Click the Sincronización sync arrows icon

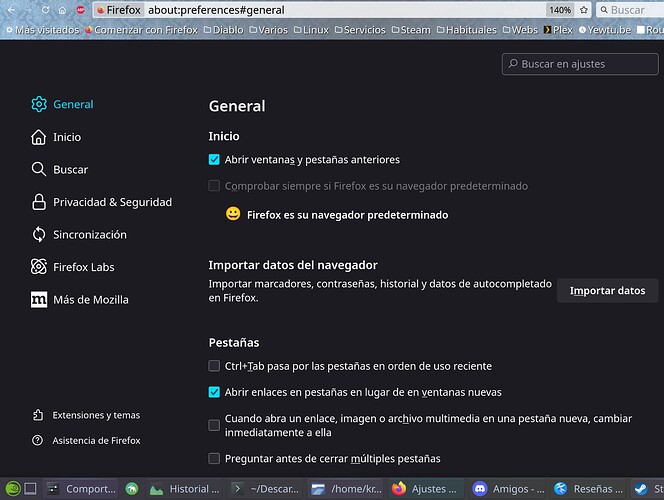pyautogui.click(x=39, y=235)
